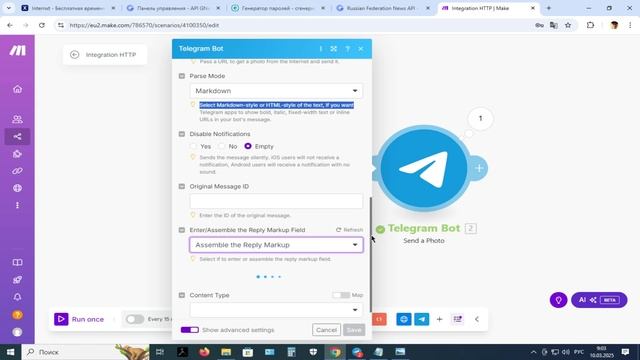The height and width of the screenshot is (360, 640).
Task: Select Empty for Disable Notifications
Action: [x=248, y=146]
